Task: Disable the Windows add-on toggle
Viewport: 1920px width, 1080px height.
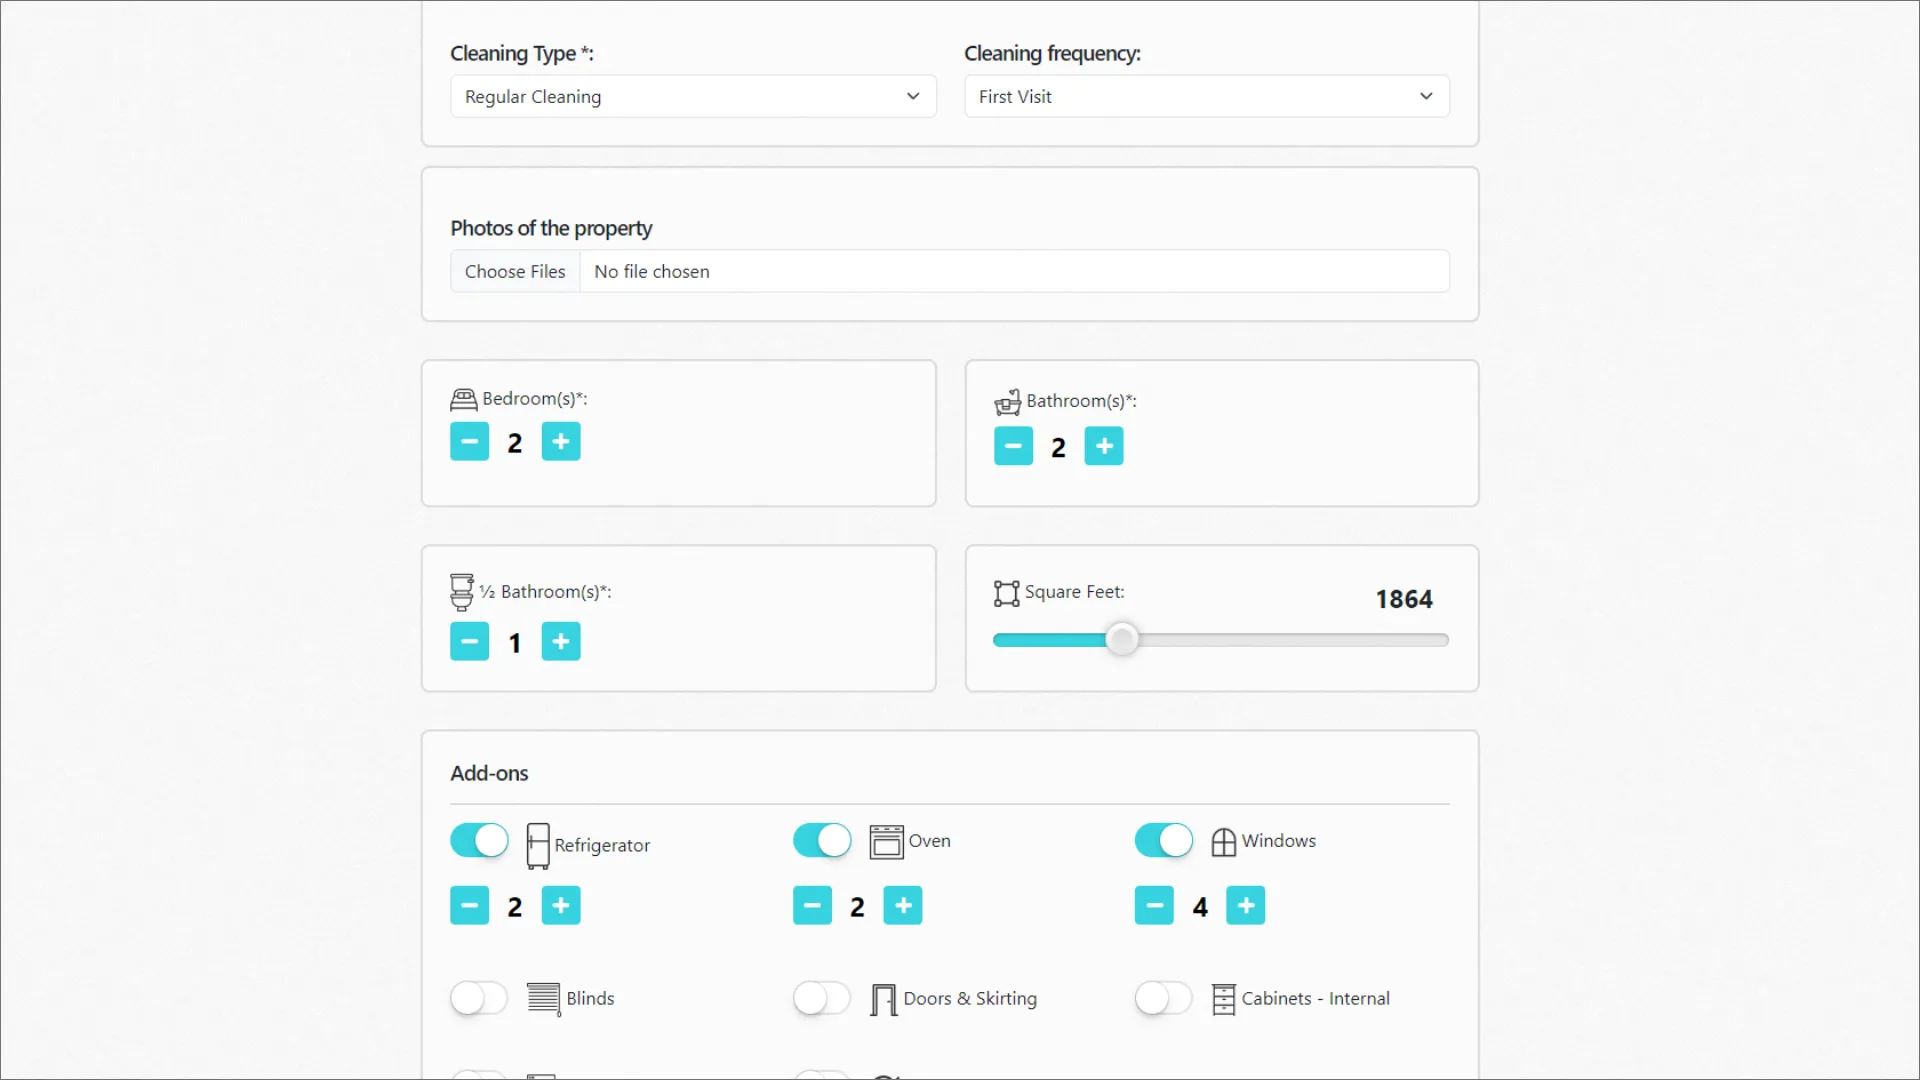Action: coord(1163,840)
